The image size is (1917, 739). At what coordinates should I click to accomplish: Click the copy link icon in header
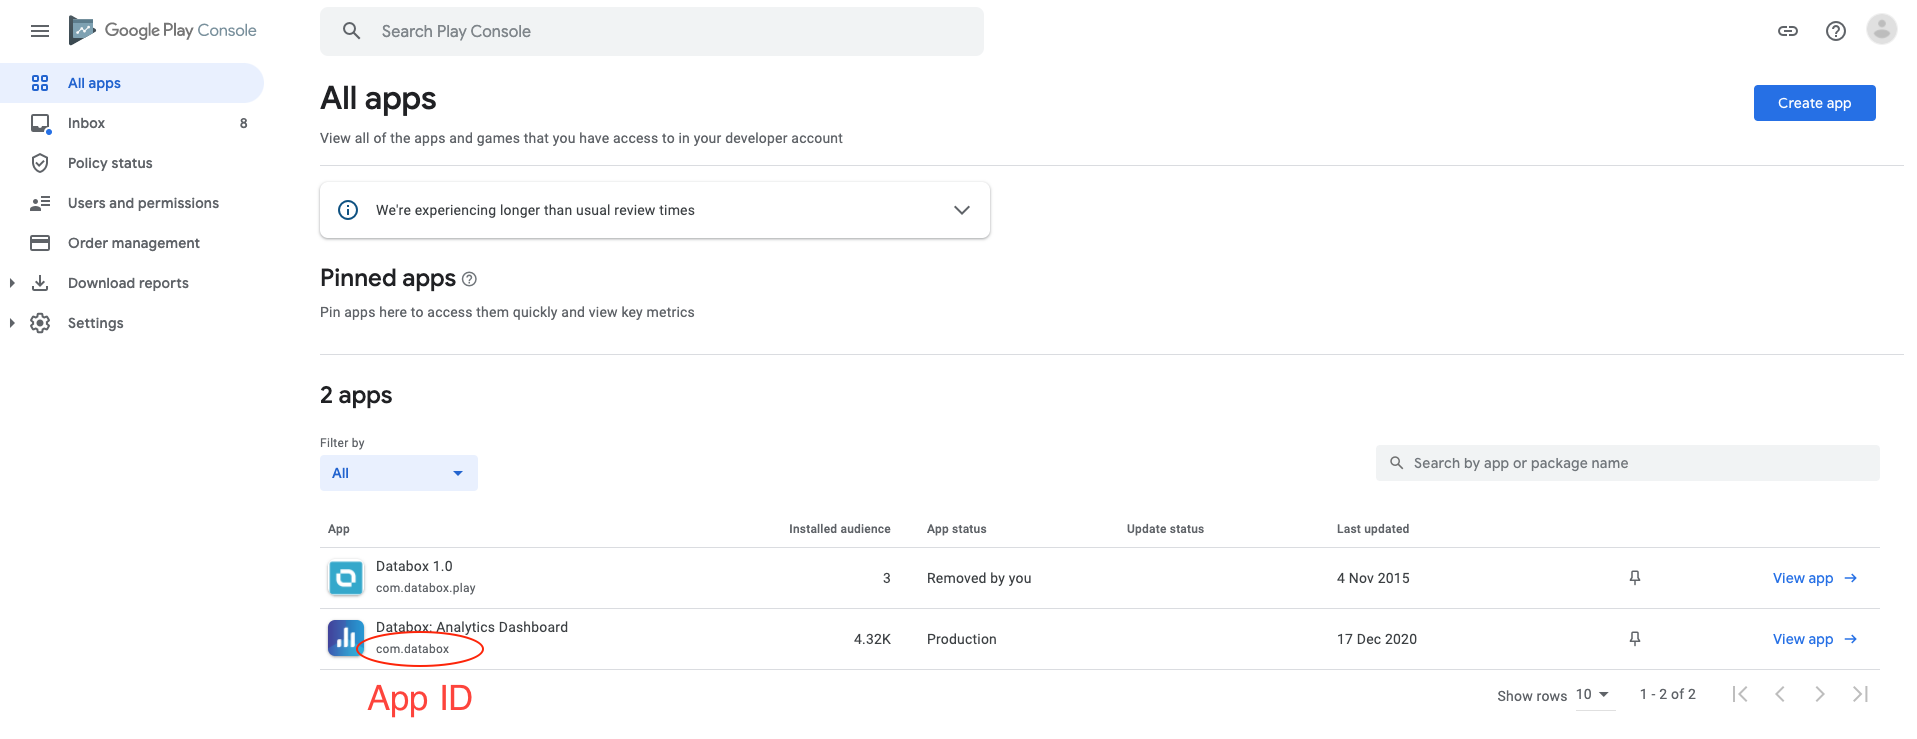(1787, 31)
